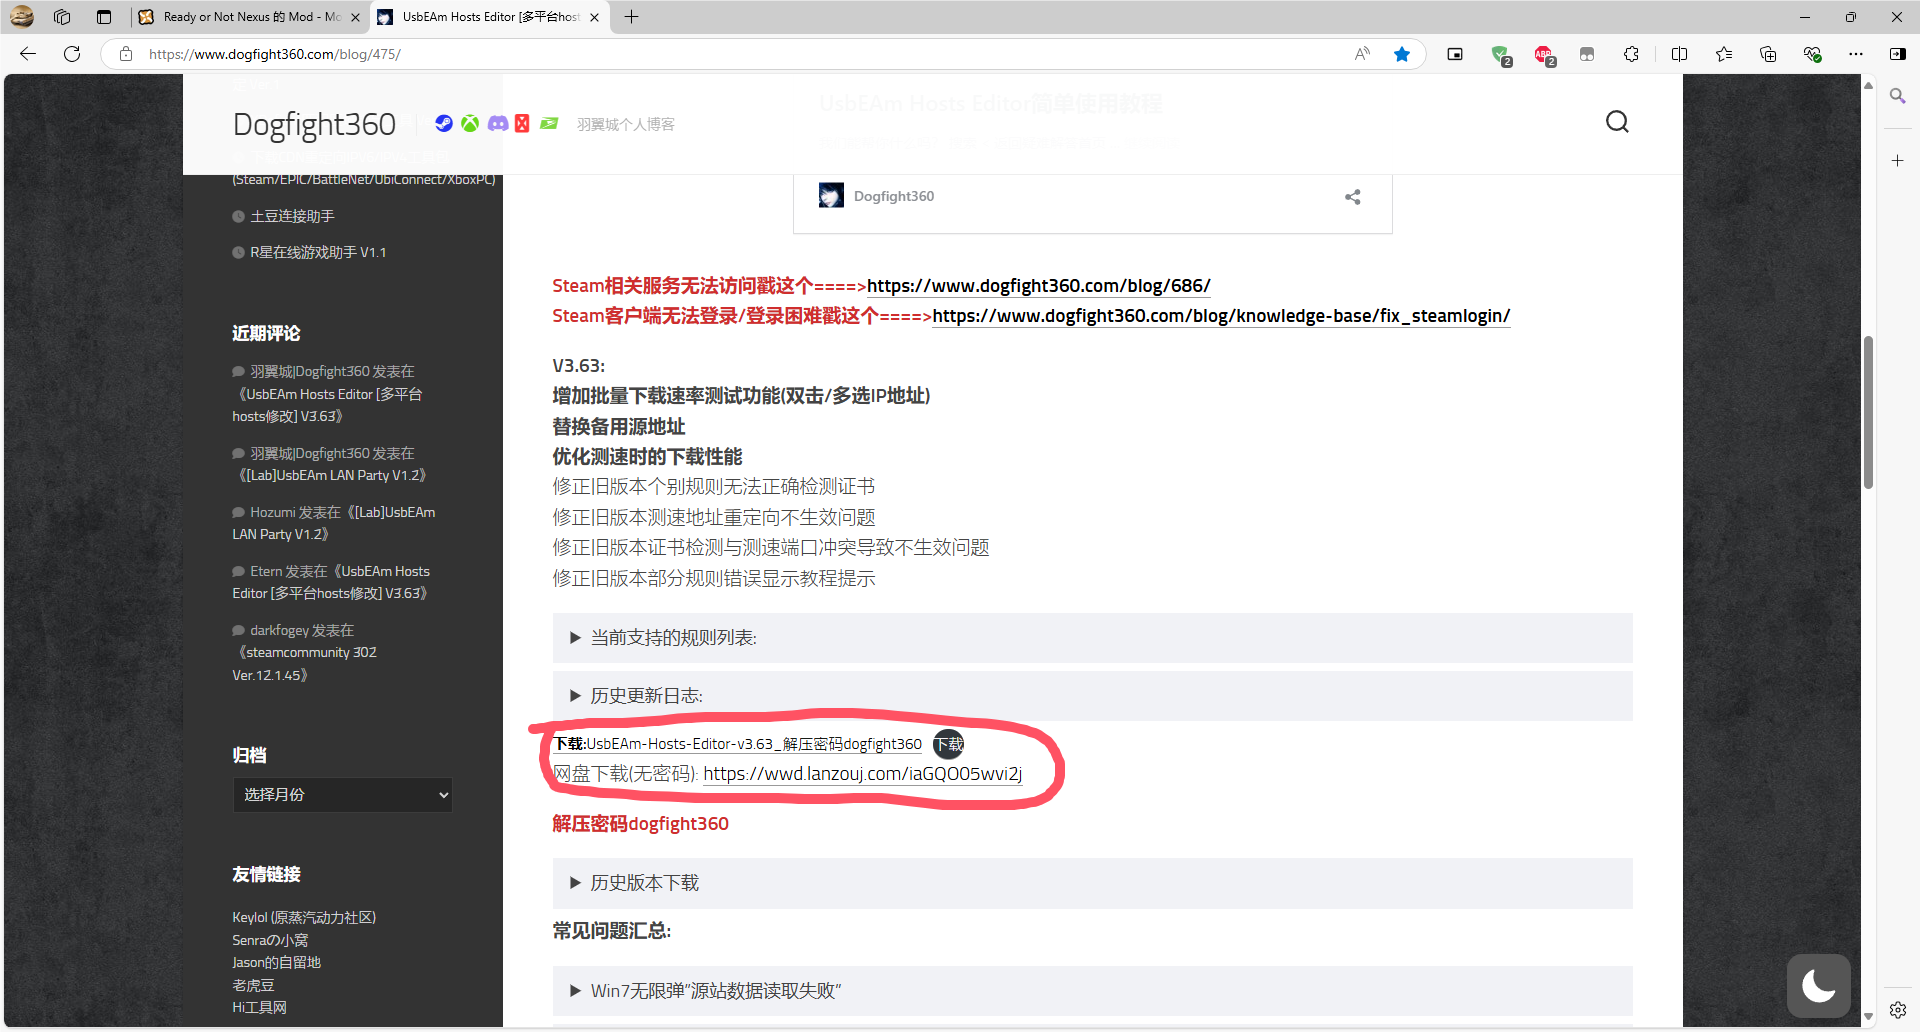The image size is (1920, 1032).
Task: Enable split screen view
Action: pyautogui.click(x=1679, y=54)
